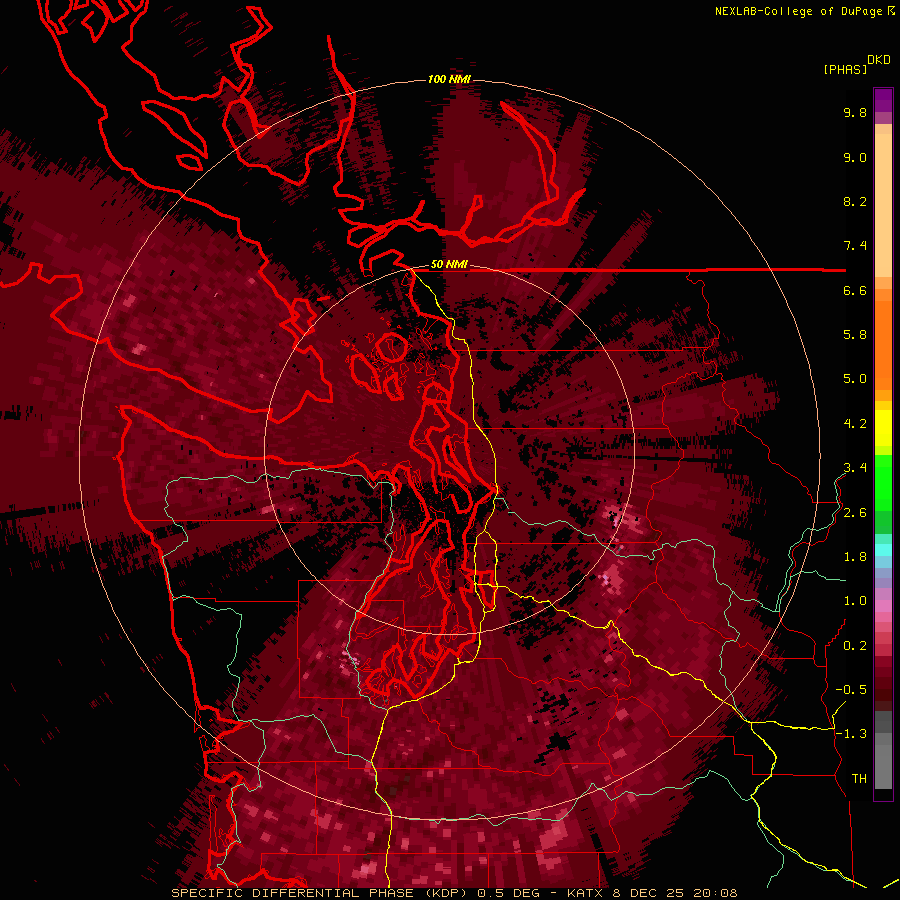
Task: Click the 4.2 value on color scale
Action: 854,424
